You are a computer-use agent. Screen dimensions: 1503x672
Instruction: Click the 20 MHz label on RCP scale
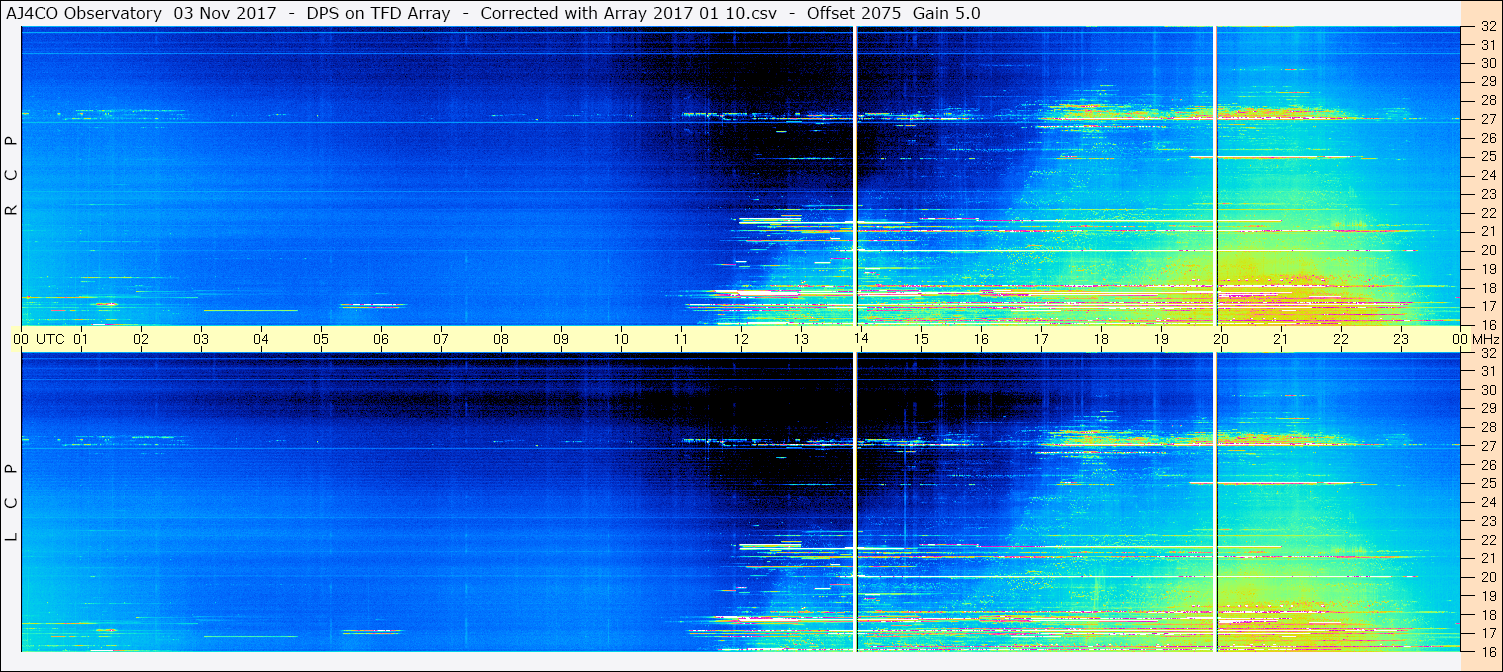click(x=1487, y=250)
